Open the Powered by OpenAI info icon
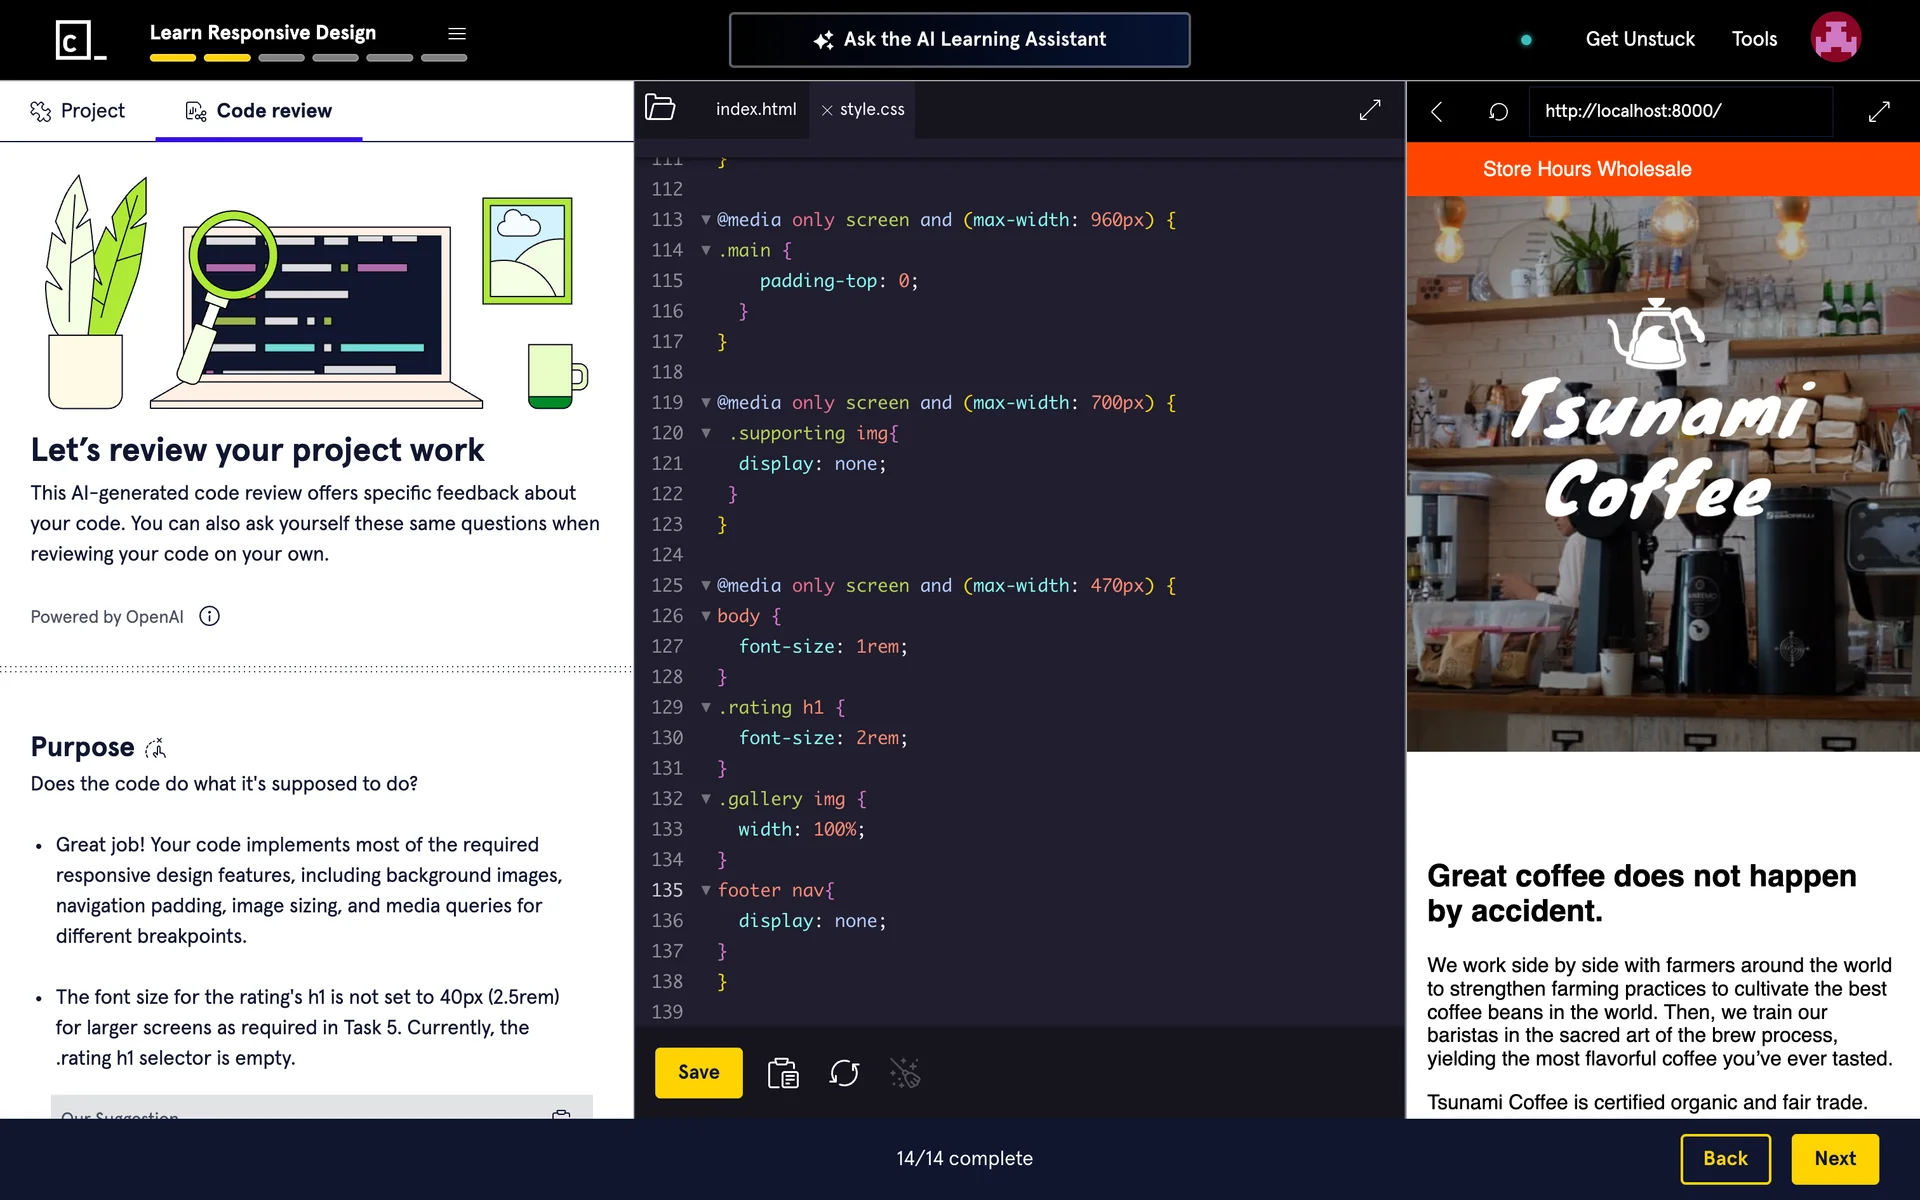Image resolution: width=1920 pixels, height=1200 pixels. pyautogui.click(x=209, y=616)
